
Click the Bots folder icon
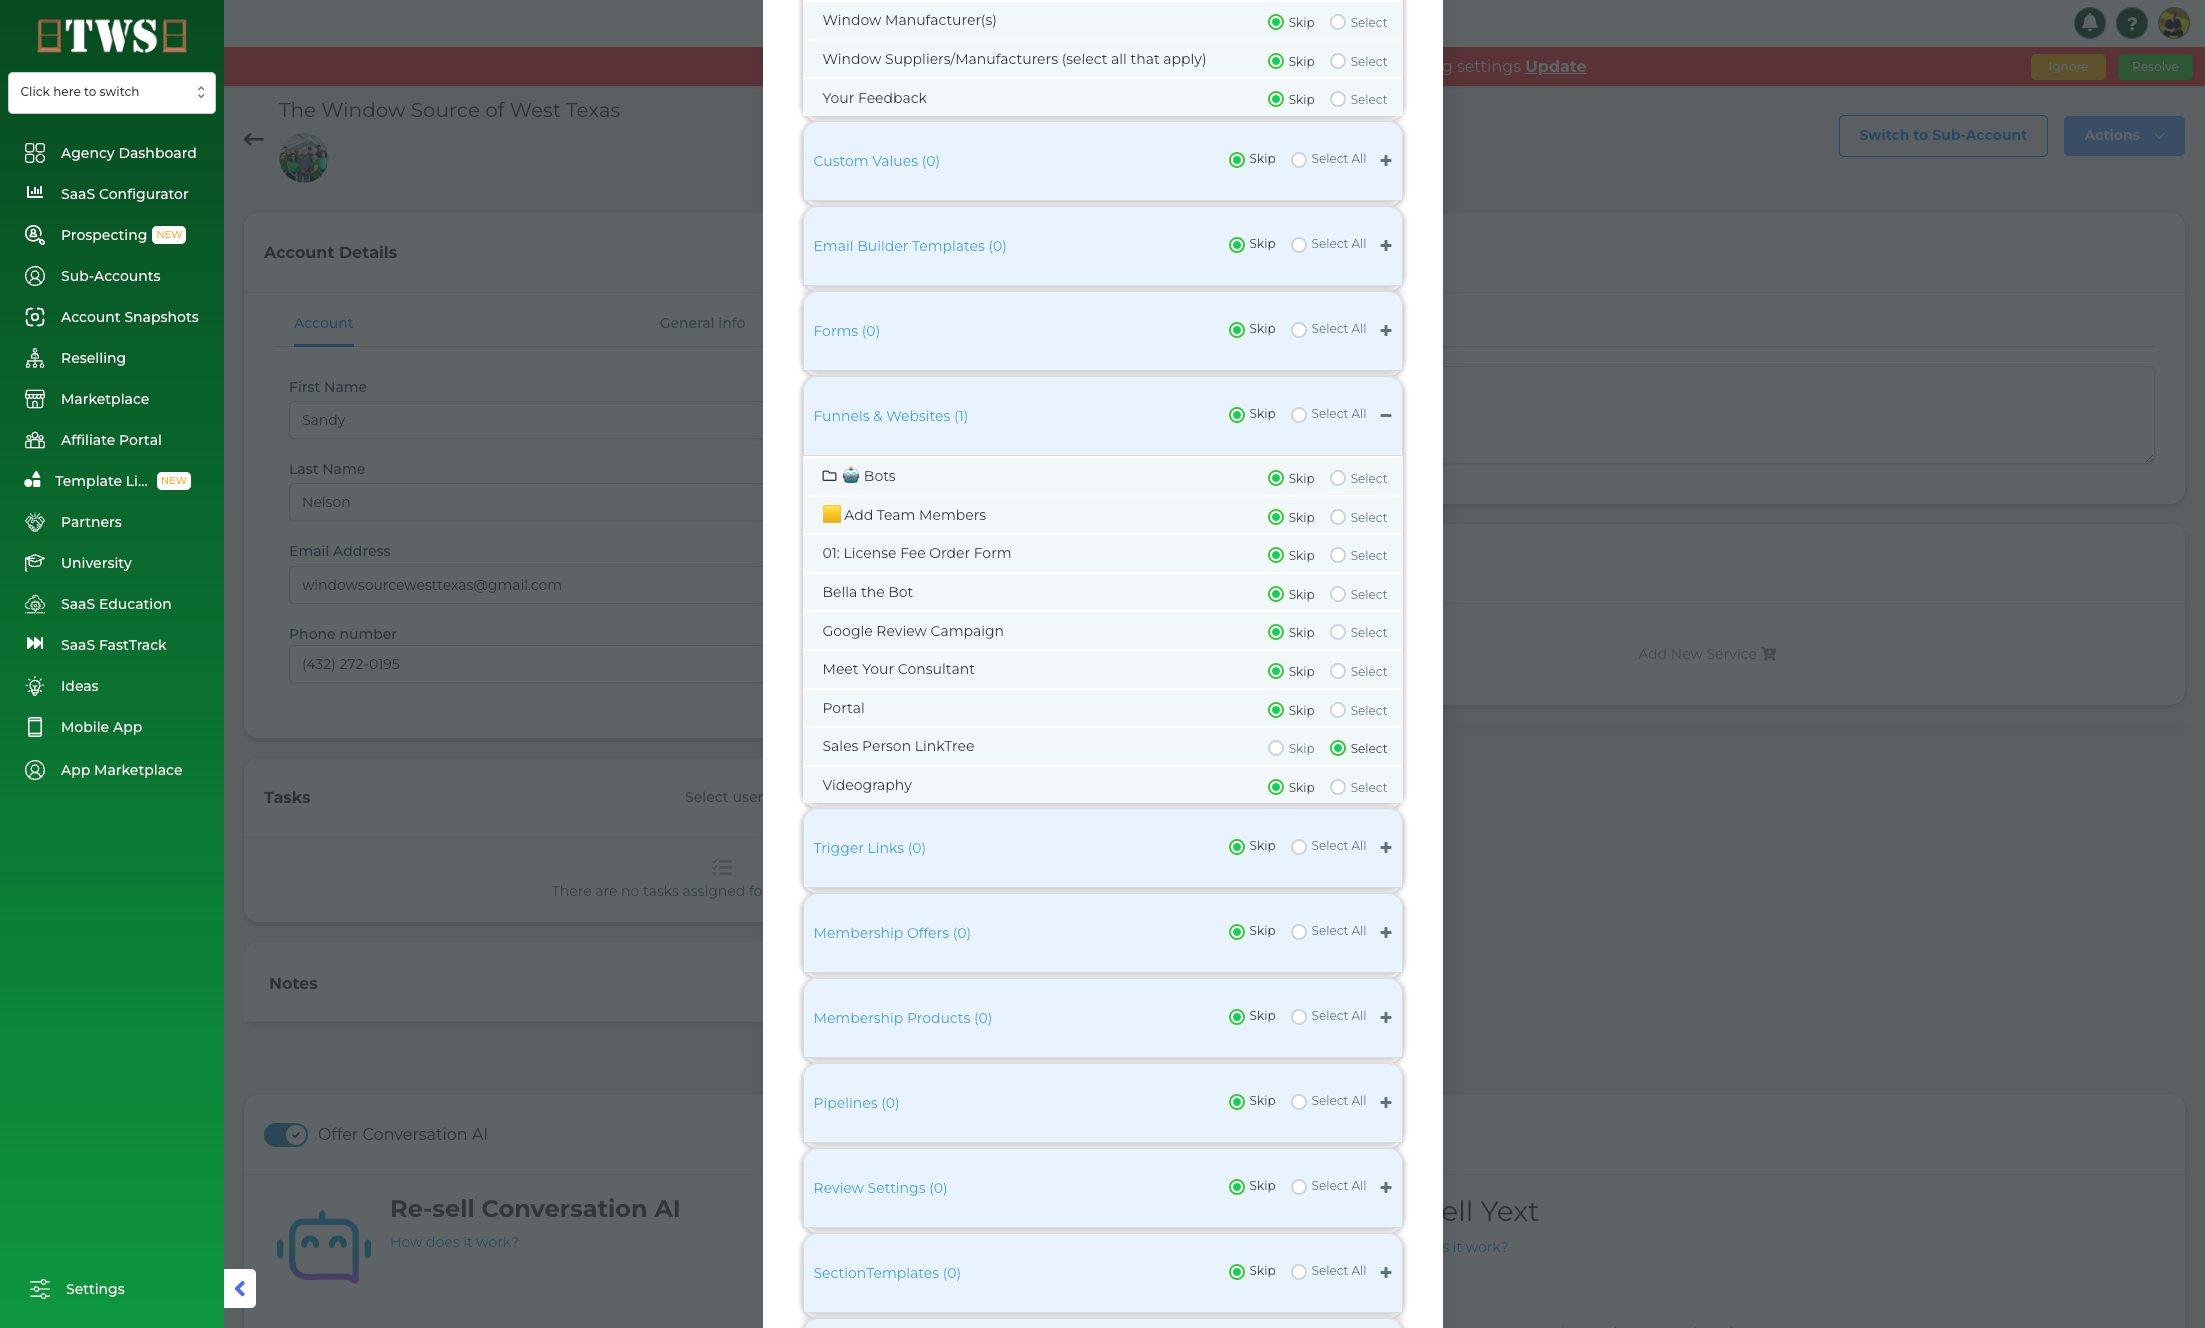(829, 476)
